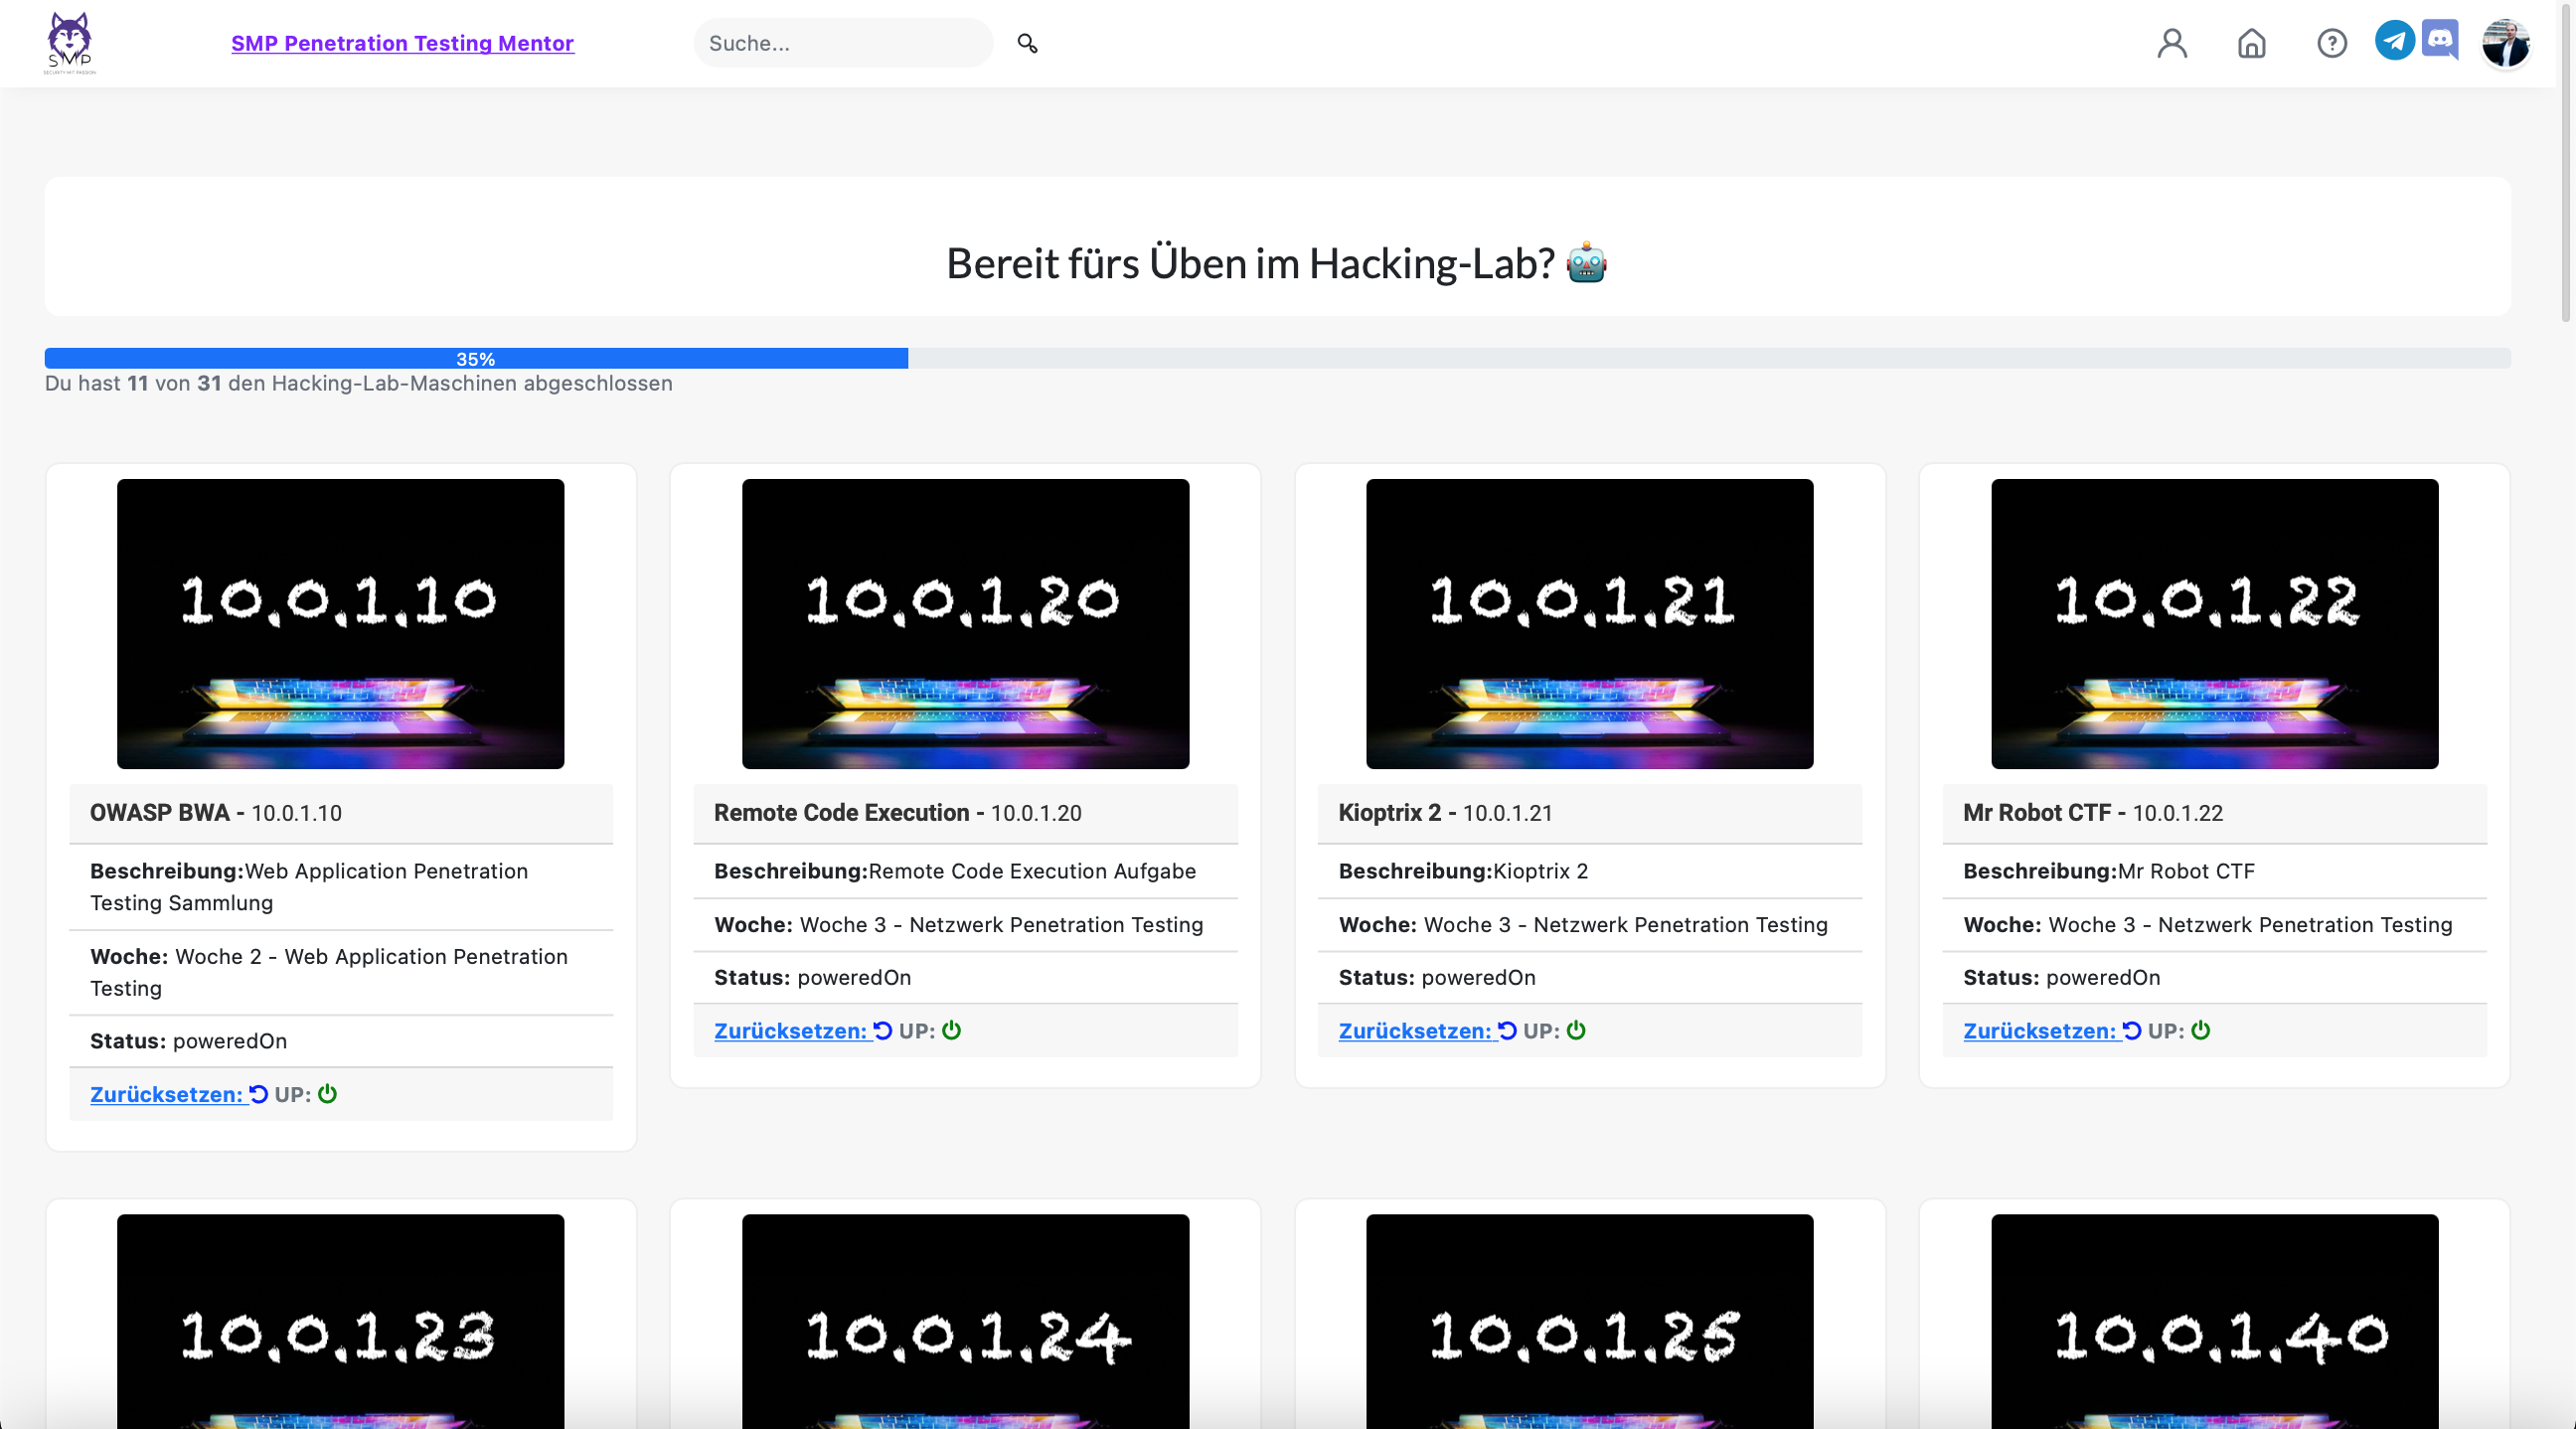Click Zurücksetzen on the OWASP BWA card
The height and width of the screenshot is (1429, 2576).
click(x=166, y=1094)
